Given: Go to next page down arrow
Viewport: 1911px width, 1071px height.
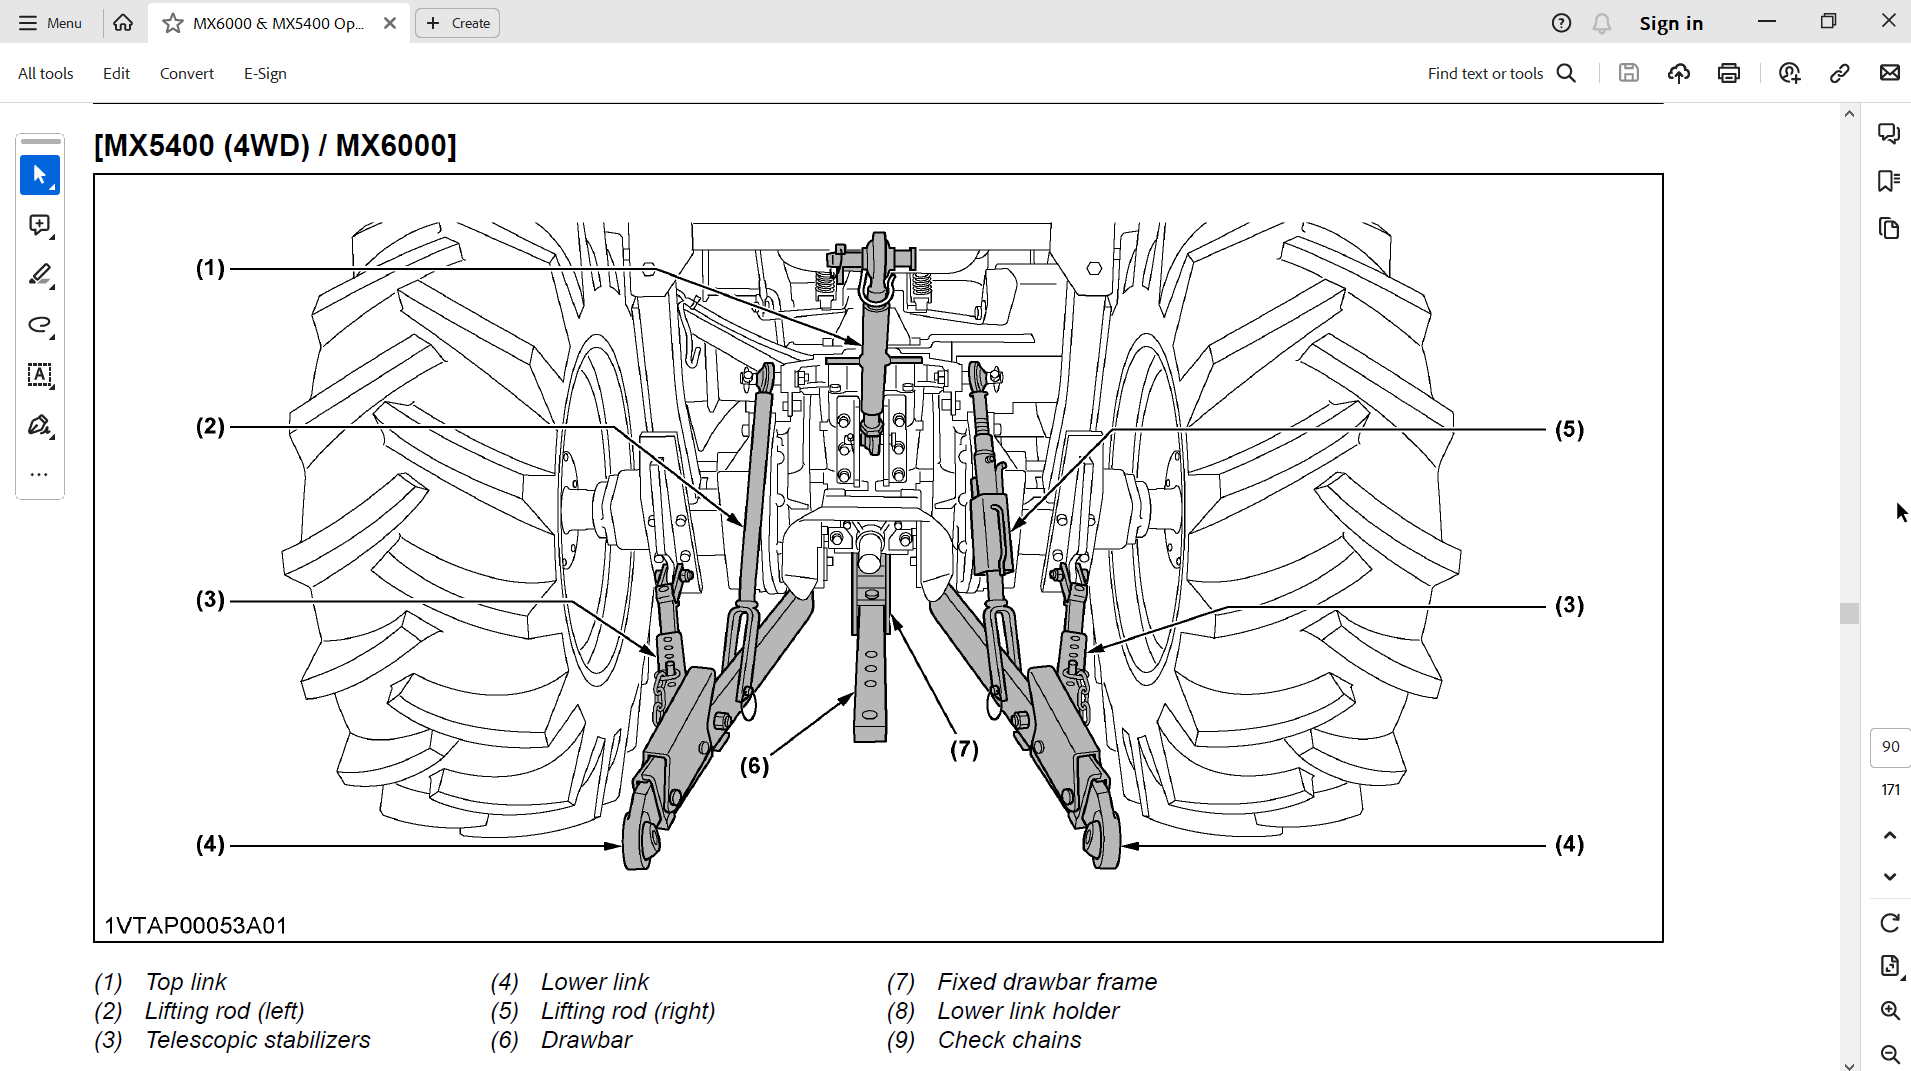Looking at the screenshot, I should pyautogui.click(x=1890, y=877).
